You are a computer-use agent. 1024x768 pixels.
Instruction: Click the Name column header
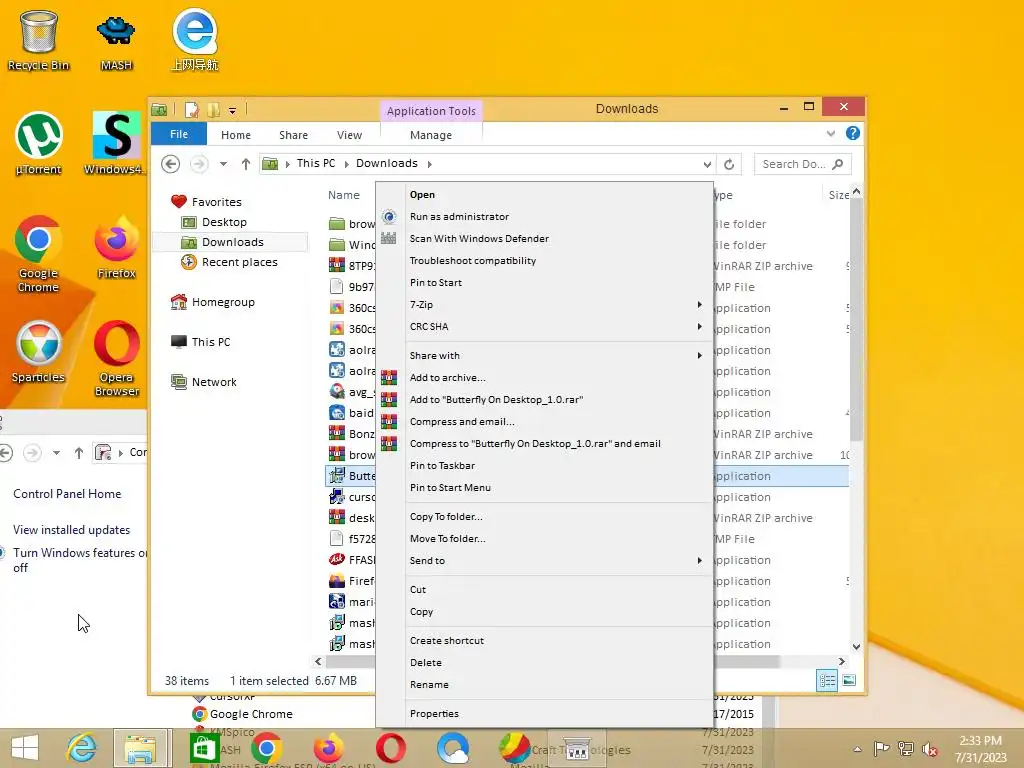click(344, 195)
